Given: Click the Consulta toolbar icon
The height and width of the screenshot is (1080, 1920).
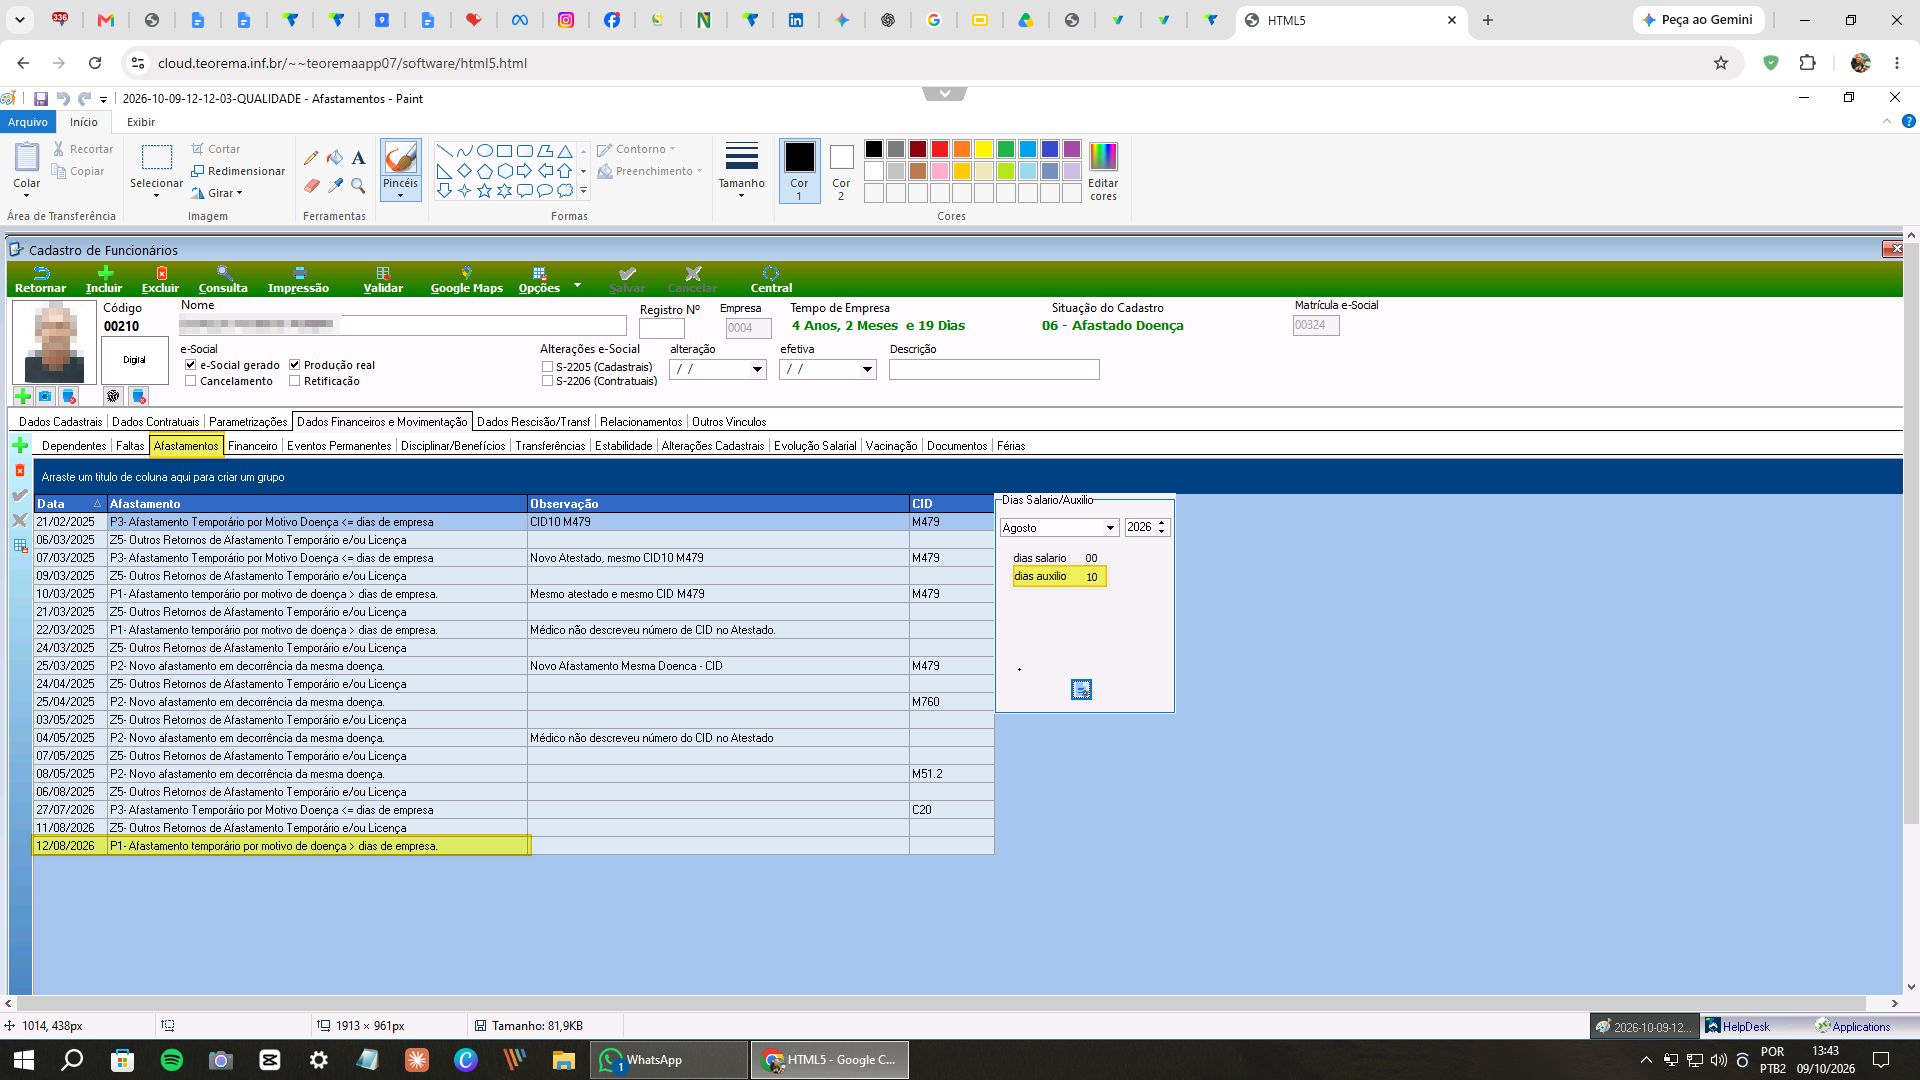Looking at the screenshot, I should [x=223, y=279].
